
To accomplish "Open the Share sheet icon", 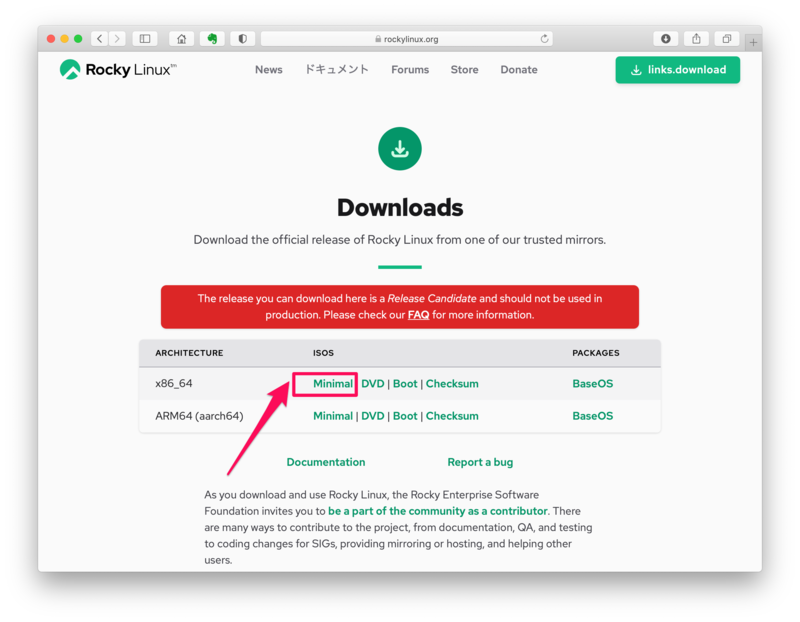I will (x=696, y=39).
